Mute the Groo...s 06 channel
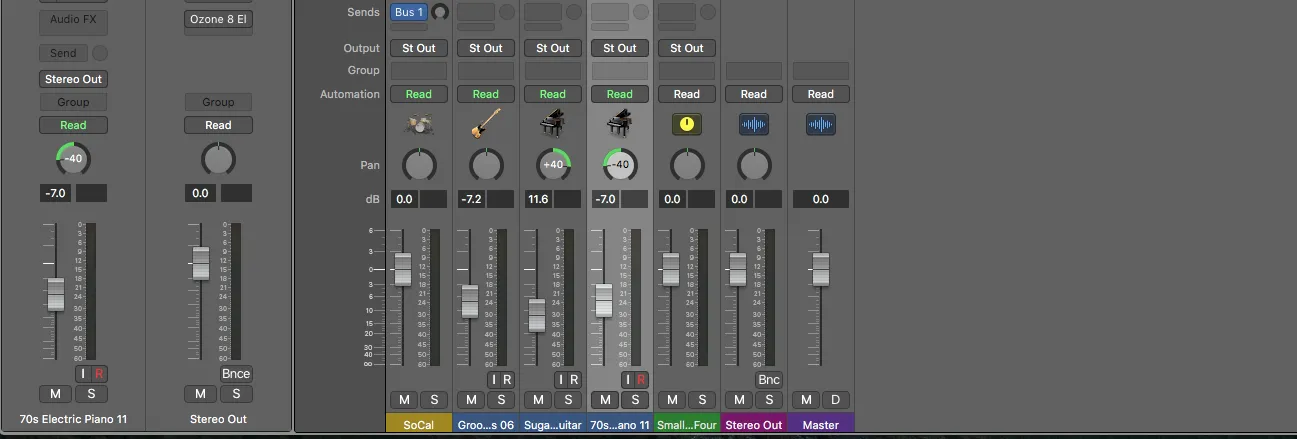The image size is (1297, 439). tap(471, 400)
